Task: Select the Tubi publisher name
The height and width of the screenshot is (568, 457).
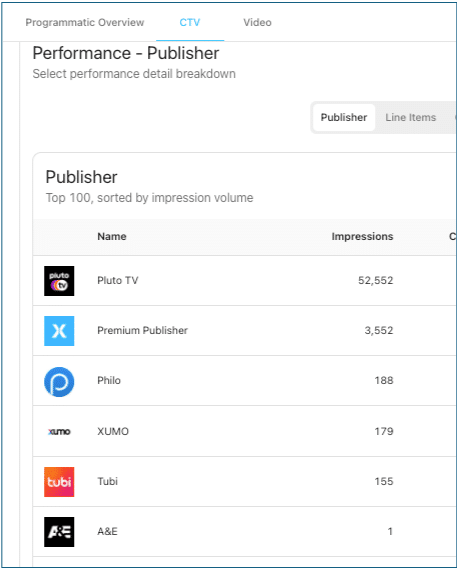Action: point(108,481)
